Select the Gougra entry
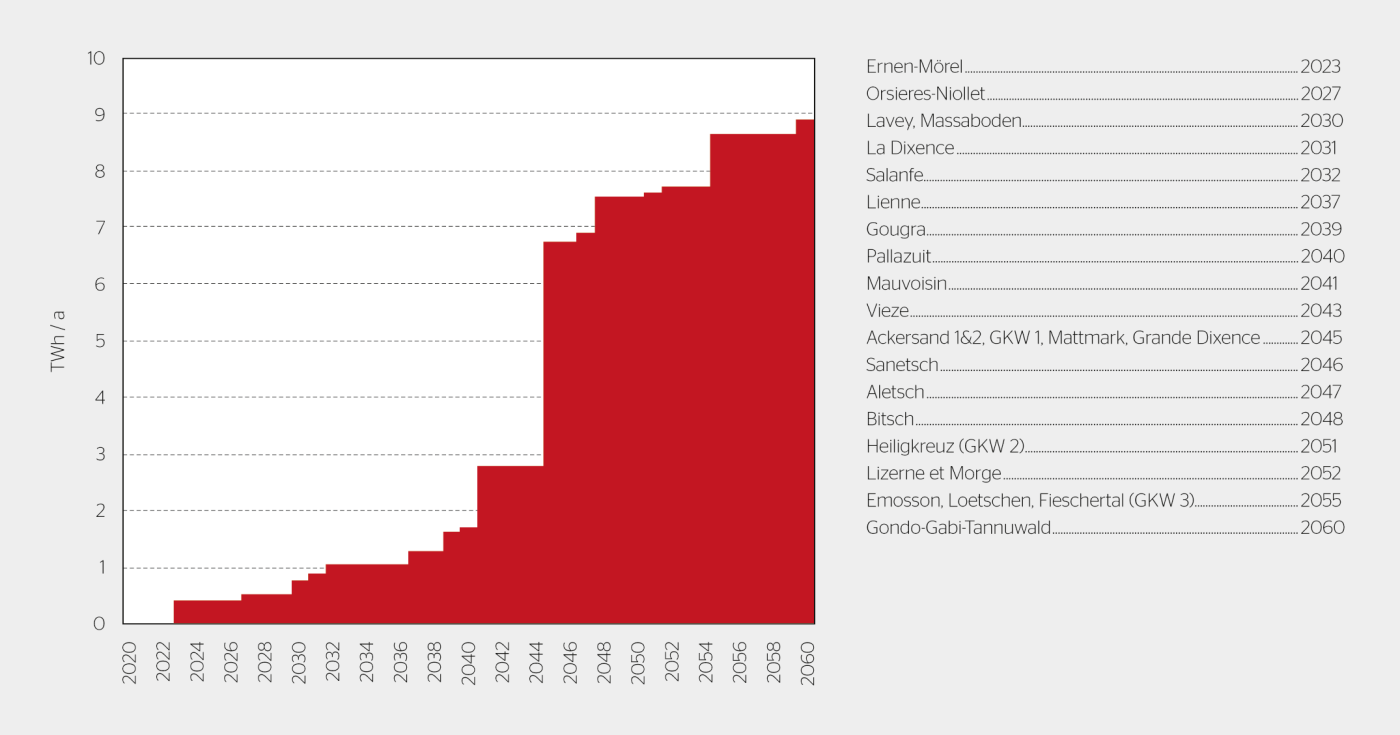This screenshot has width=1400, height=735. (x=1104, y=229)
